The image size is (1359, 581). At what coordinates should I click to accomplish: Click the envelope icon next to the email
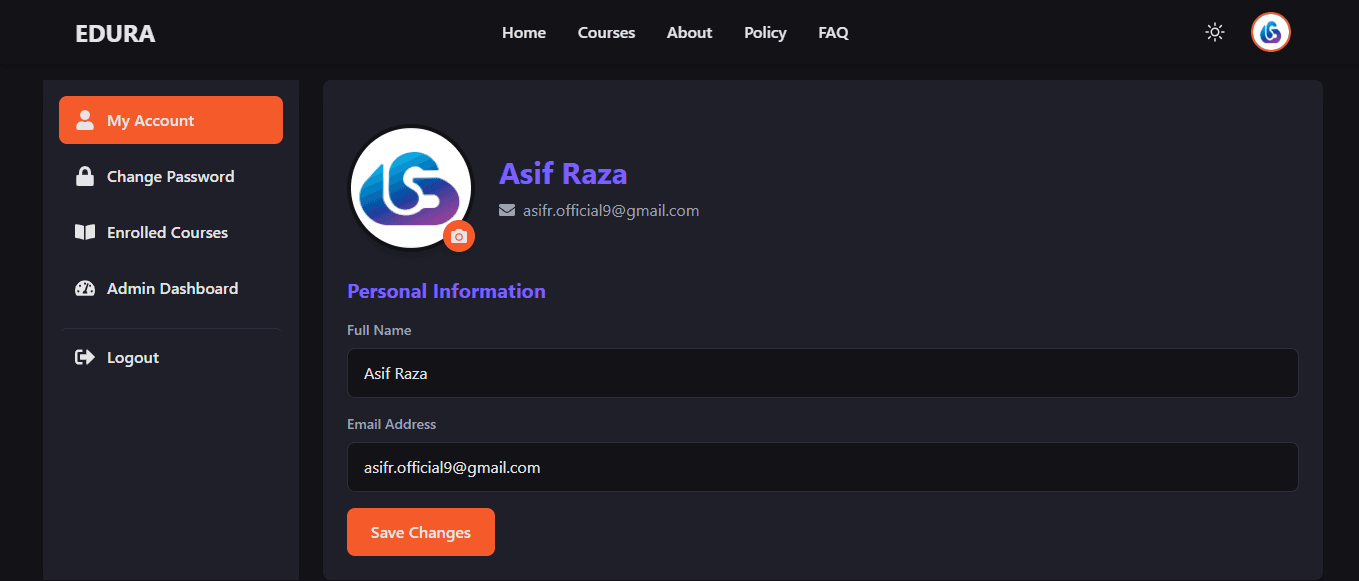[x=507, y=210]
